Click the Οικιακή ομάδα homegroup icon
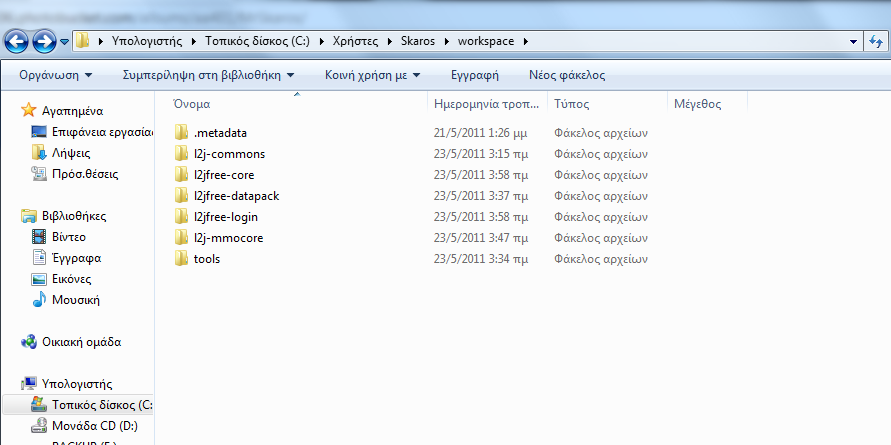The height and width of the screenshot is (445, 891). 28,342
